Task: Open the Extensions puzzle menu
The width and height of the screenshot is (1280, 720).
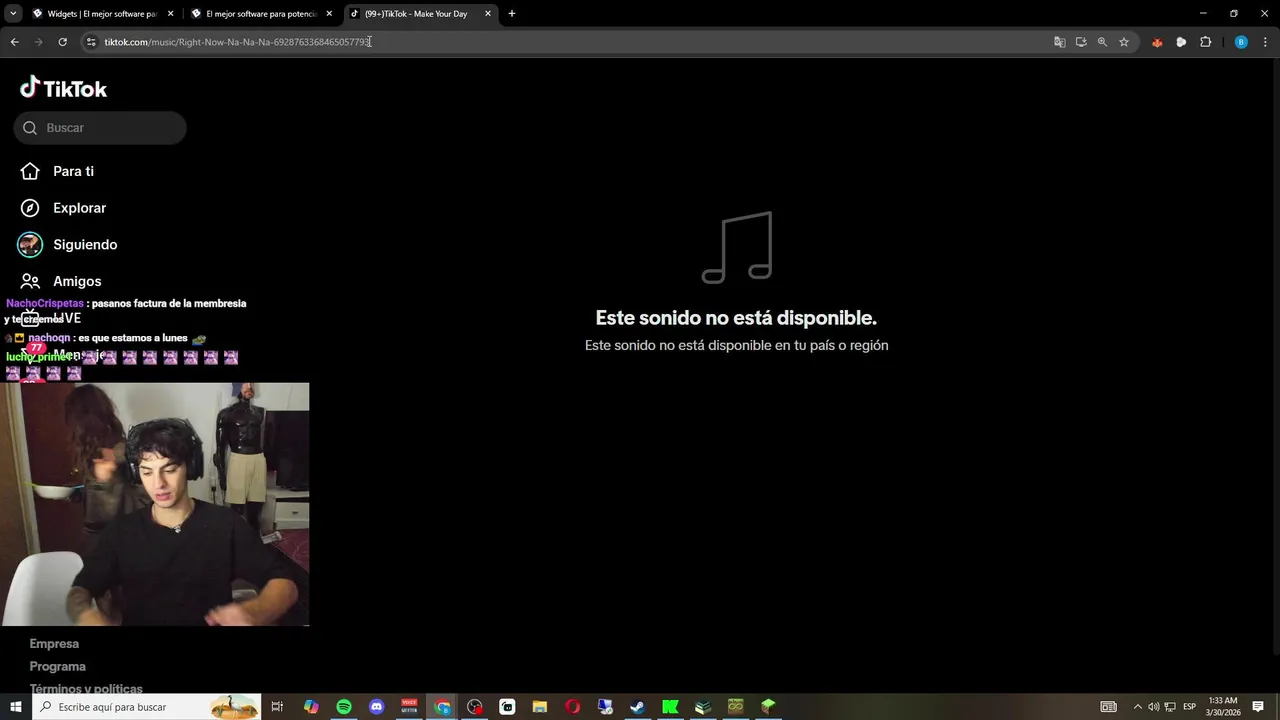Action: point(1205,42)
